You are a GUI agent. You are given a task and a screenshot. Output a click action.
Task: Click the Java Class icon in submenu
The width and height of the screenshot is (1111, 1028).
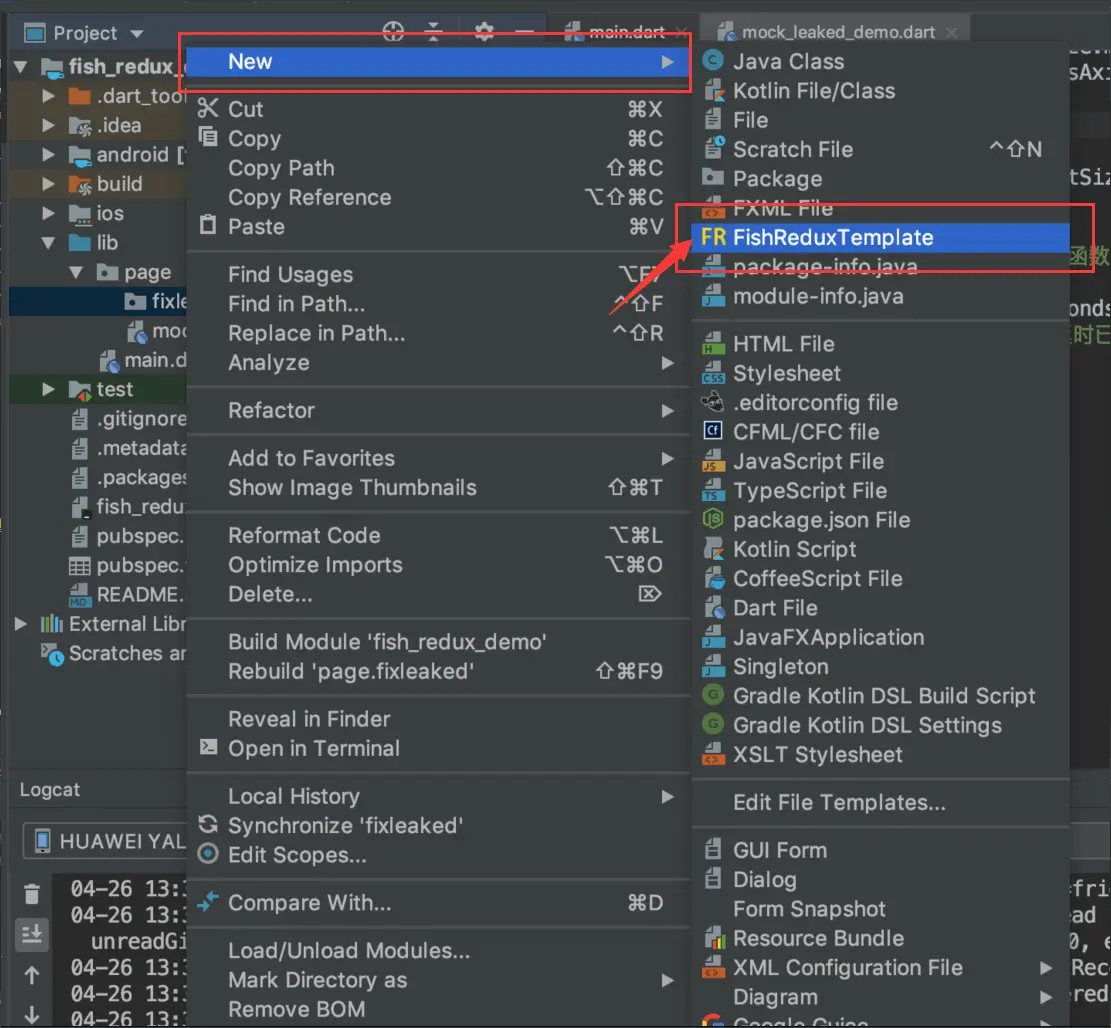[713, 61]
